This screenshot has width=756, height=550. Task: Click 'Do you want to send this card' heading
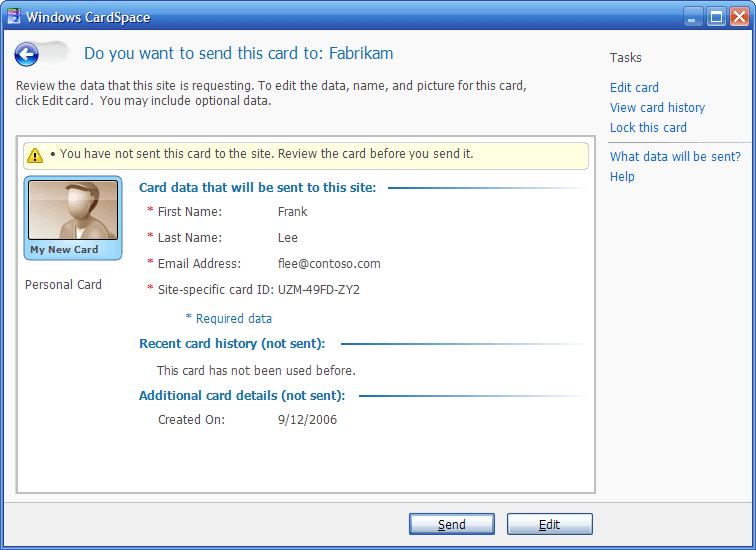coord(239,54)
